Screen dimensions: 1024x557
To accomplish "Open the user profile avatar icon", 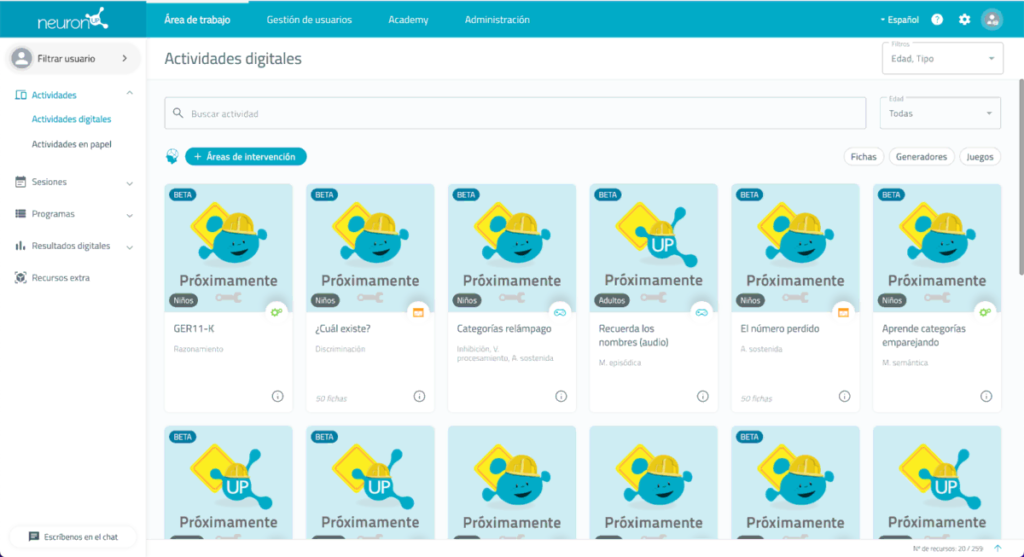I will pos(992,19).
